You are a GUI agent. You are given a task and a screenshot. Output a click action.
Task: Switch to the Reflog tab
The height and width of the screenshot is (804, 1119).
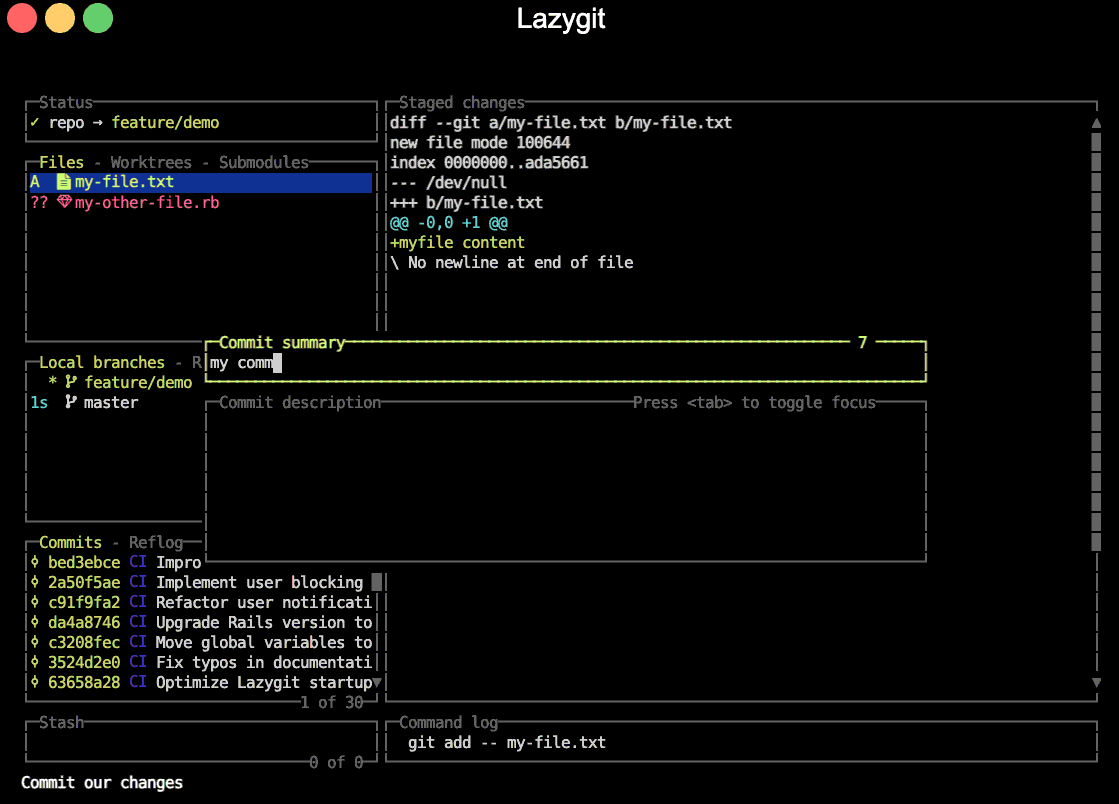156,542
